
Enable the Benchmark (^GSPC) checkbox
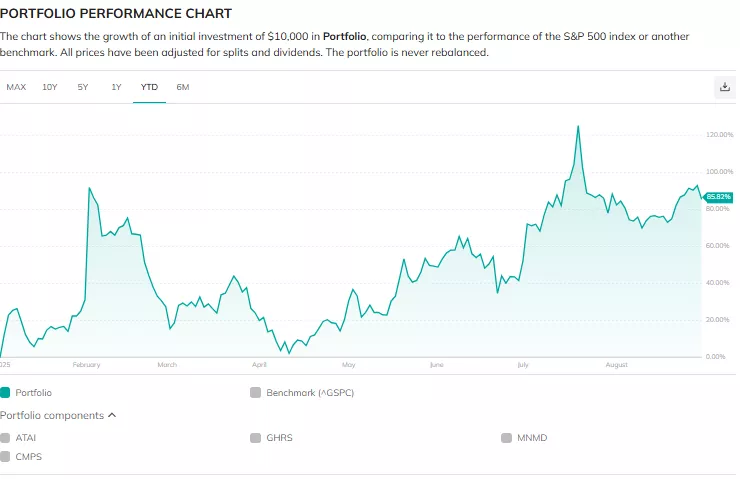[x=256, y=393]
